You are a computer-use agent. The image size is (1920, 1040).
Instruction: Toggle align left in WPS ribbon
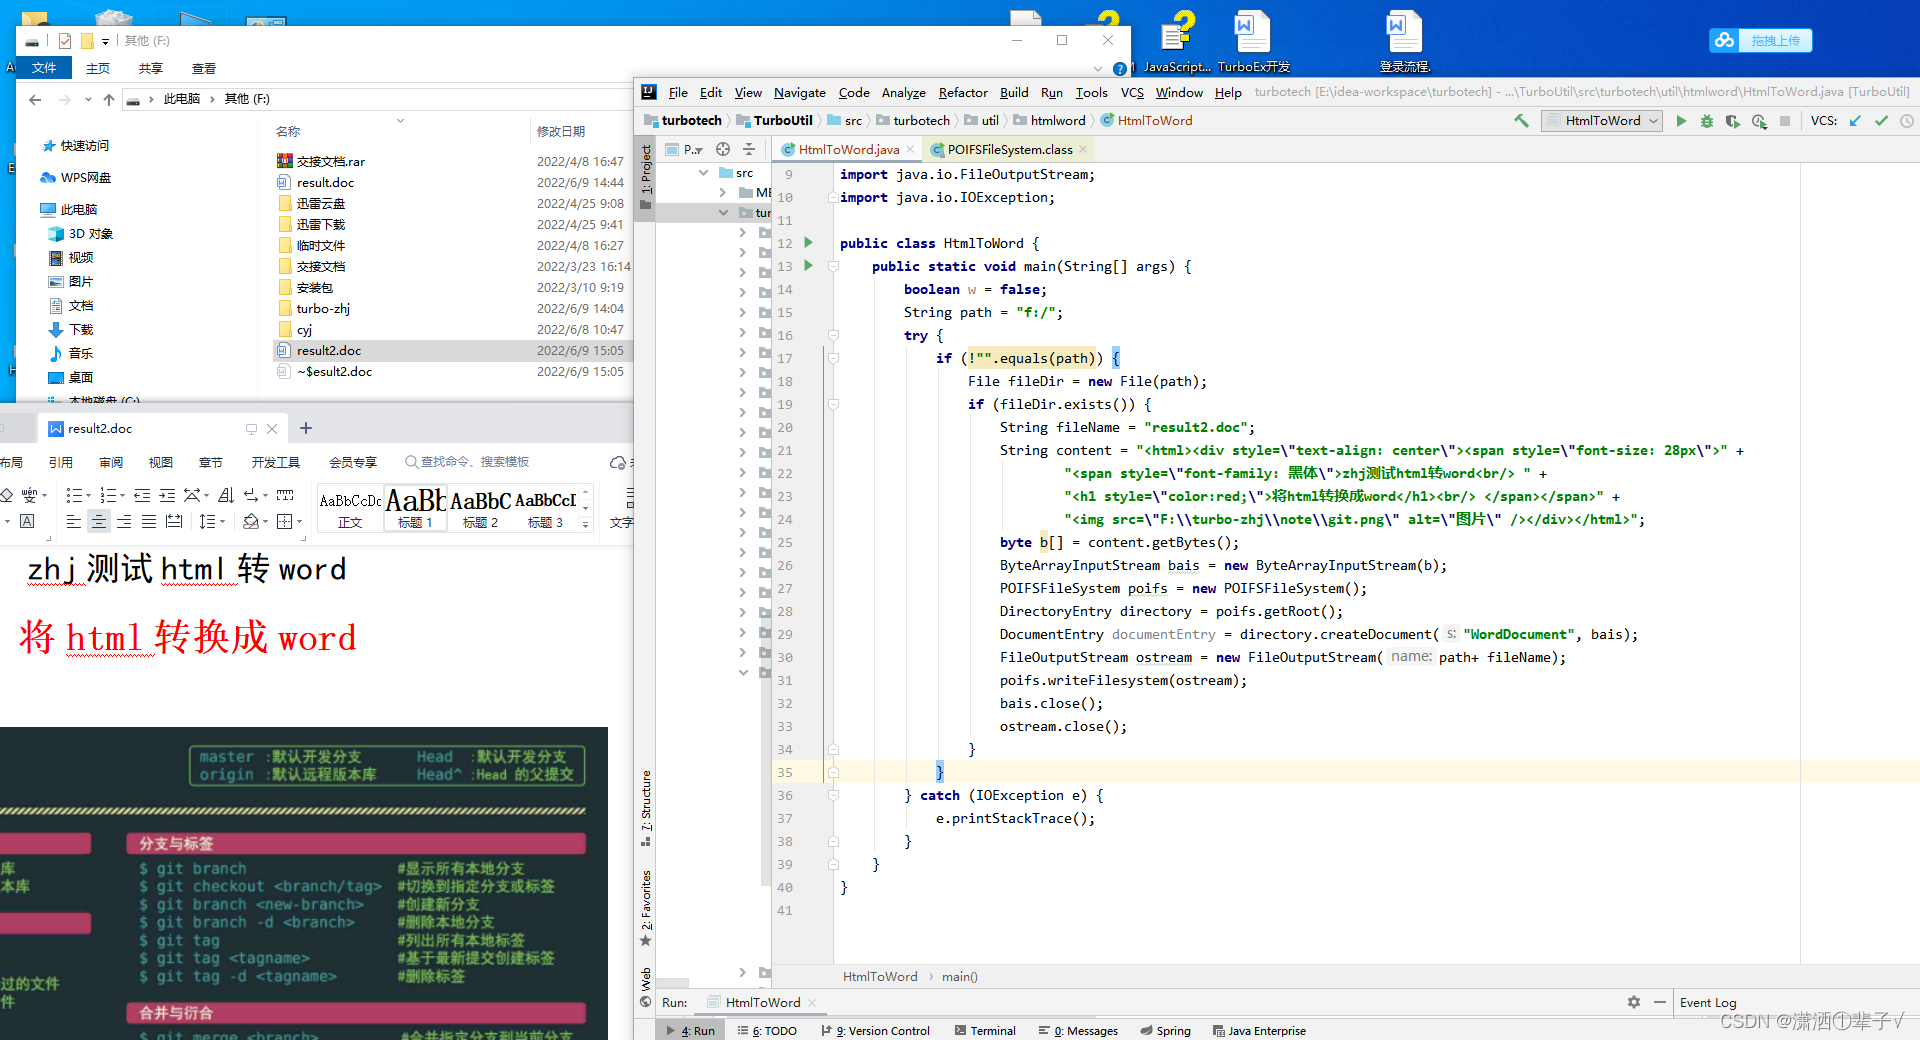click(x=74, y=521)
